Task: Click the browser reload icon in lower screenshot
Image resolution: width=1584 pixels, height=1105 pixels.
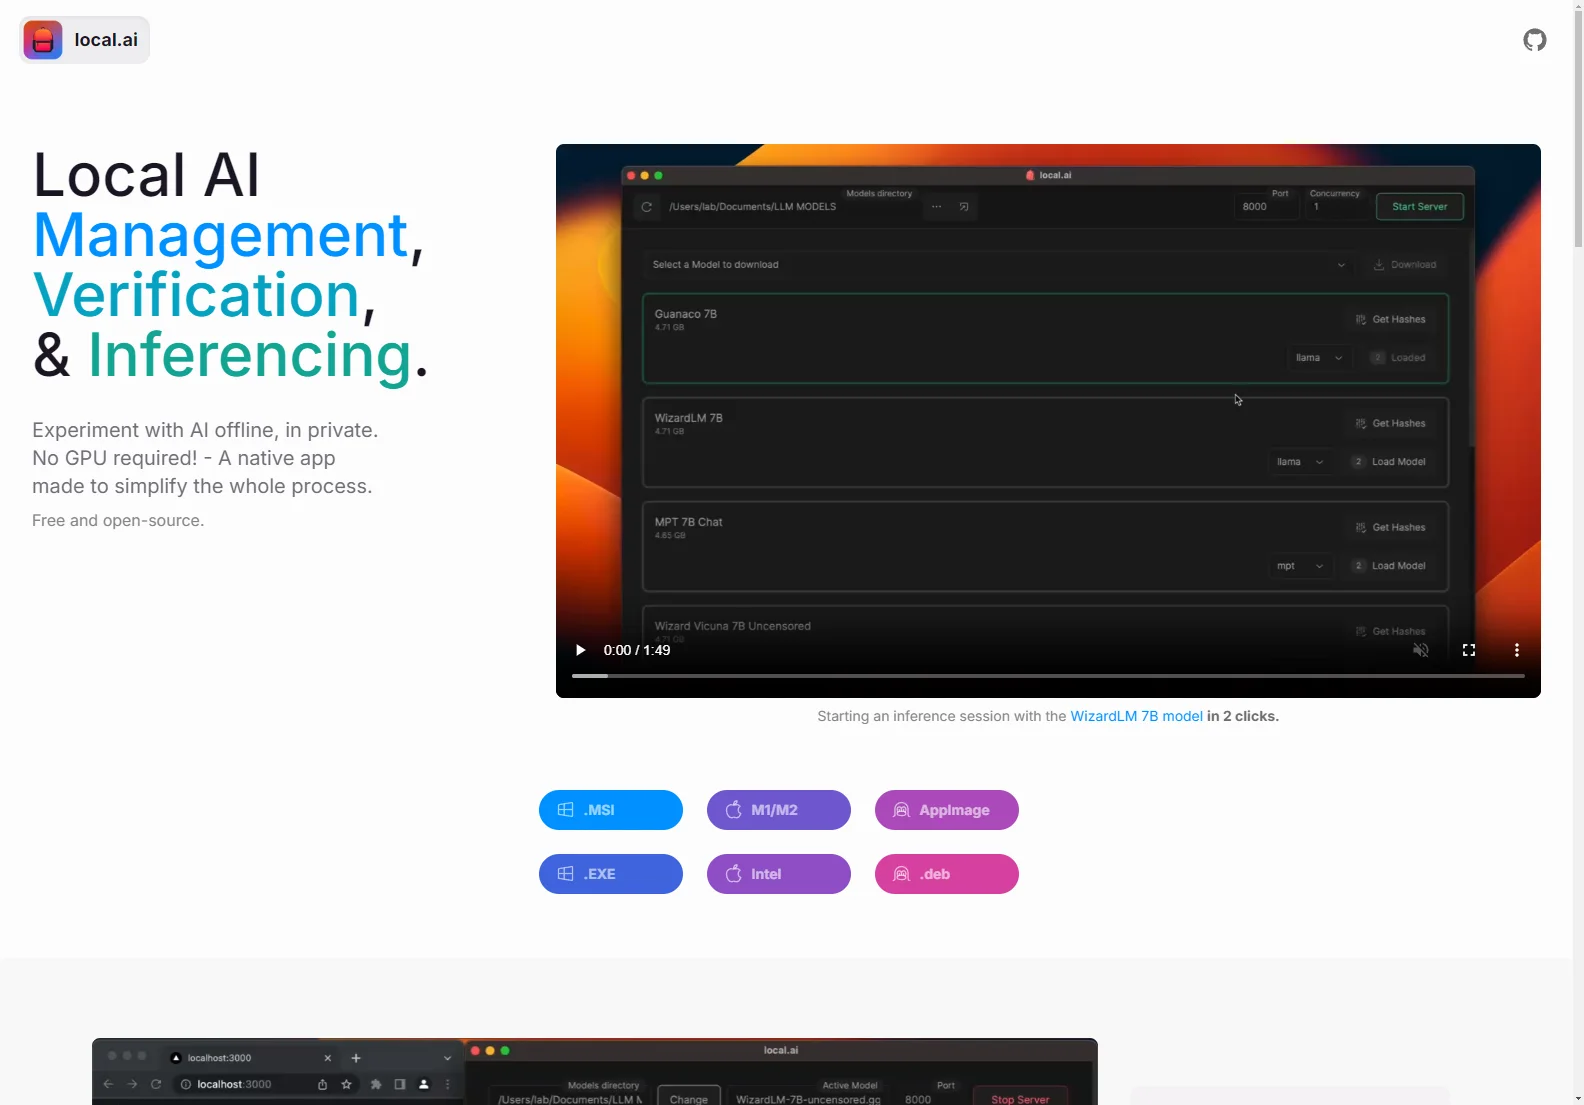Action: [x=156, y=1085]
